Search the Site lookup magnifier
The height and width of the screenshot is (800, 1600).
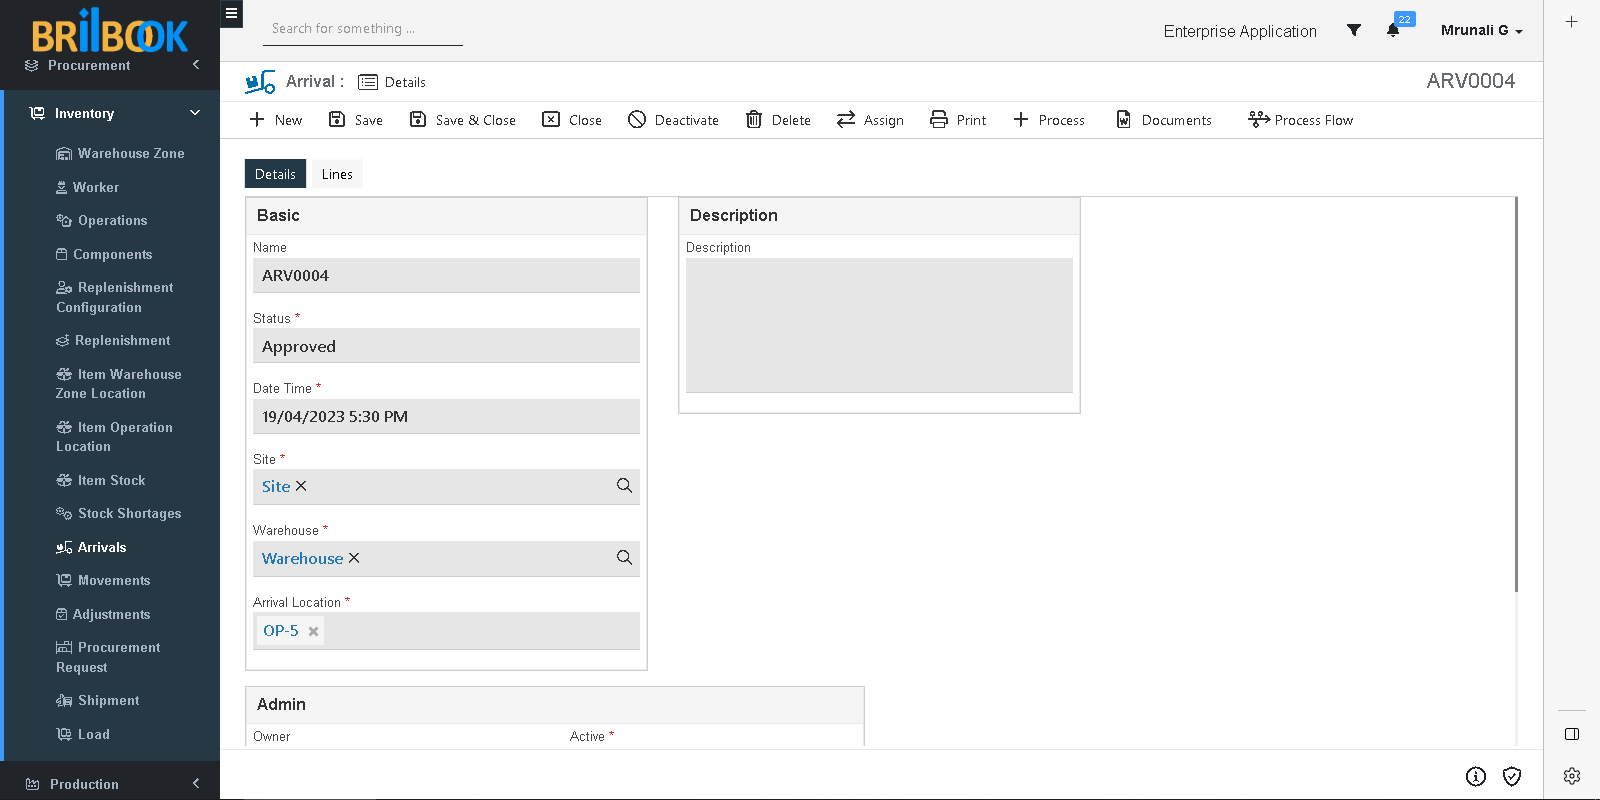(624, 486)
